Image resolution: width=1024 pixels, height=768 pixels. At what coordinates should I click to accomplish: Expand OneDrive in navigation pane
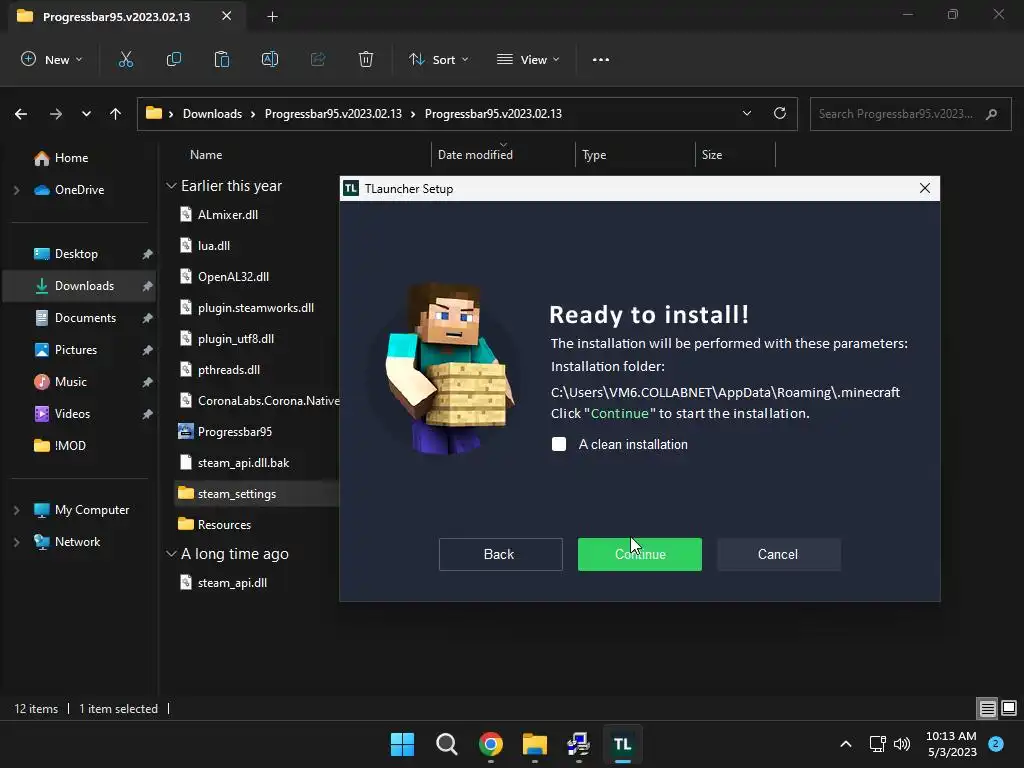(x=16, y=190)
